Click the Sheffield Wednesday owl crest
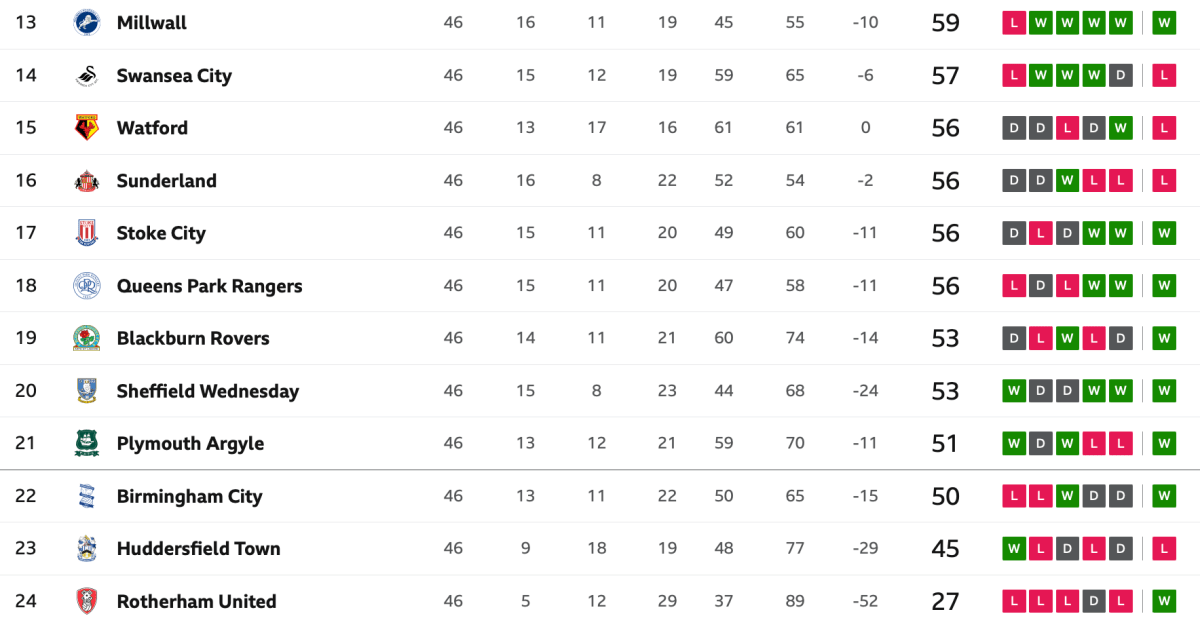The height and width of the screenshot is (631, 1200). pyautogui.click(x=87, y=391)
